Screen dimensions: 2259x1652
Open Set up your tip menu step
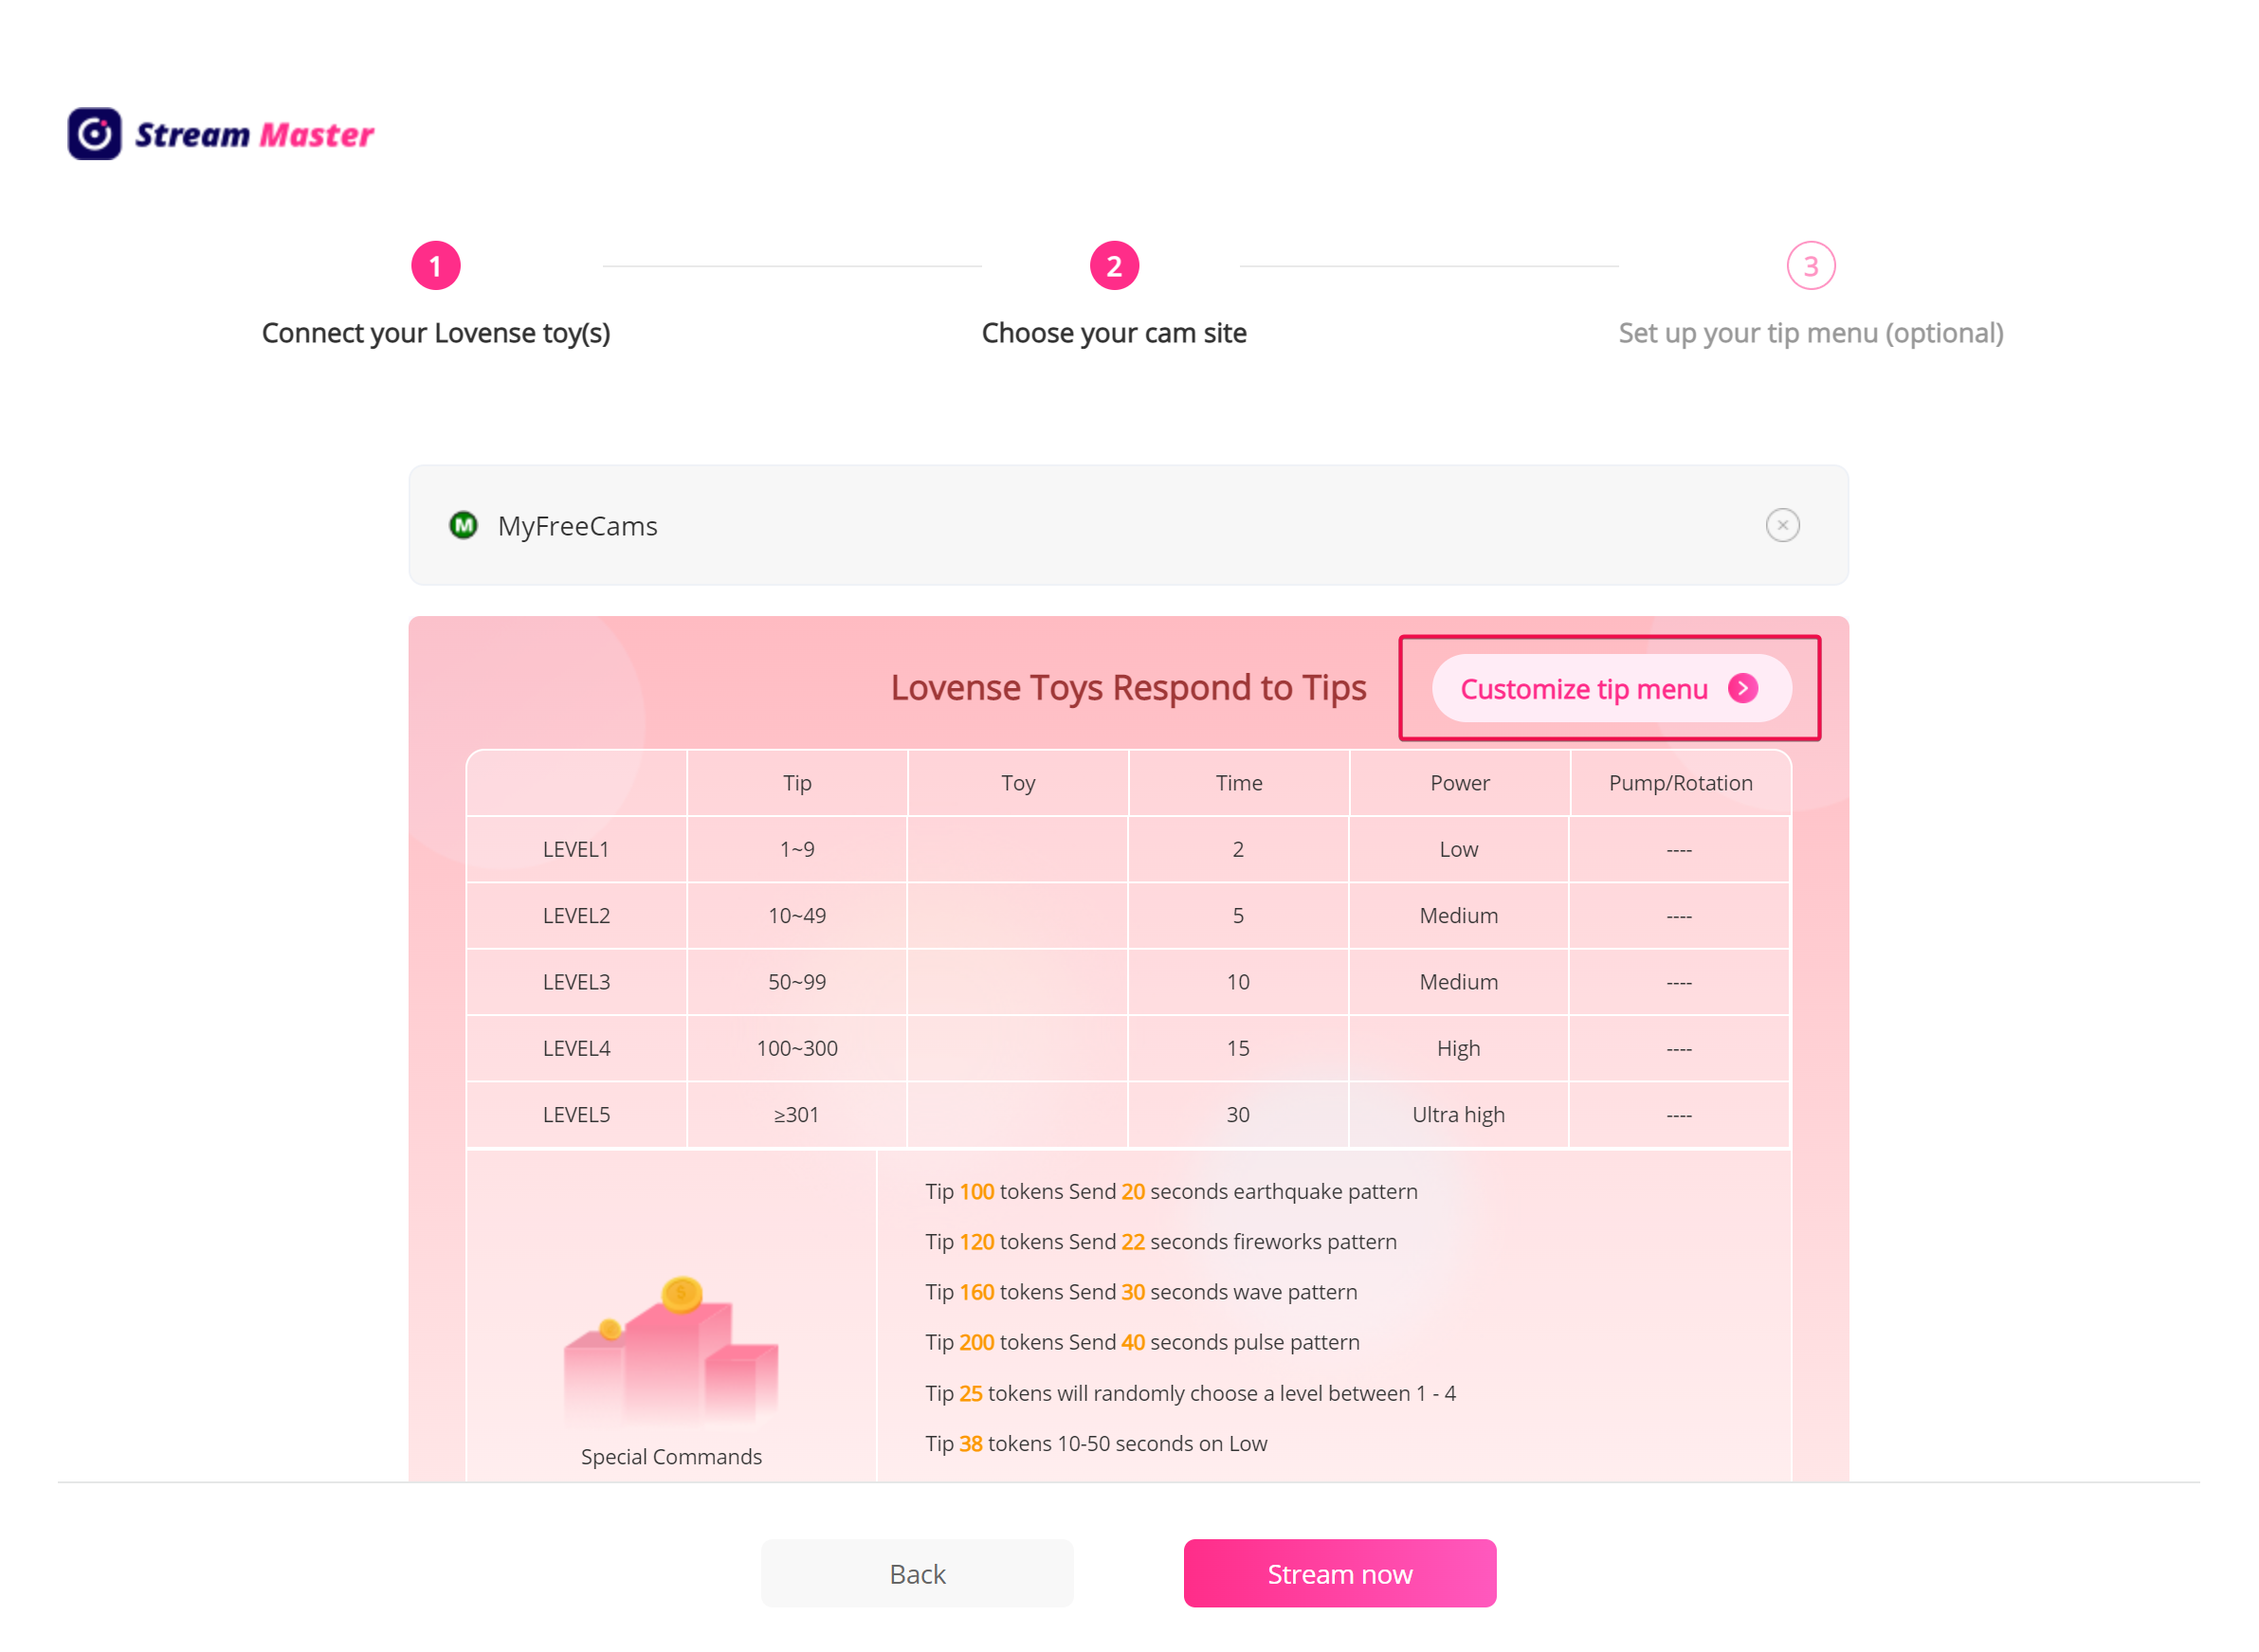[x=1811, y=333]
